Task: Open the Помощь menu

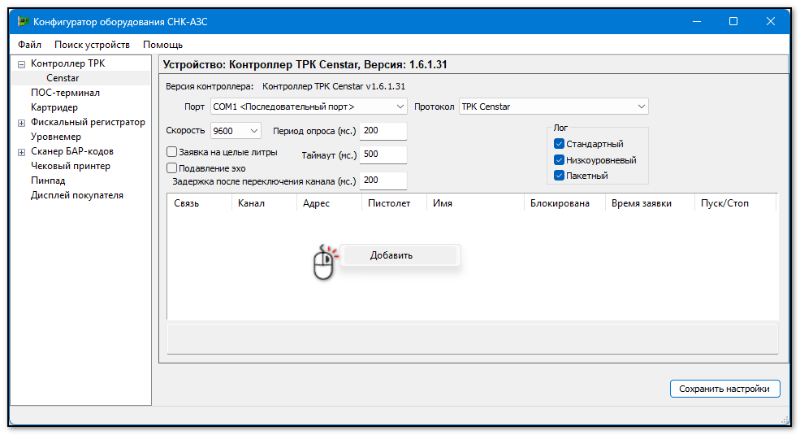Action: tap(162, 45)
